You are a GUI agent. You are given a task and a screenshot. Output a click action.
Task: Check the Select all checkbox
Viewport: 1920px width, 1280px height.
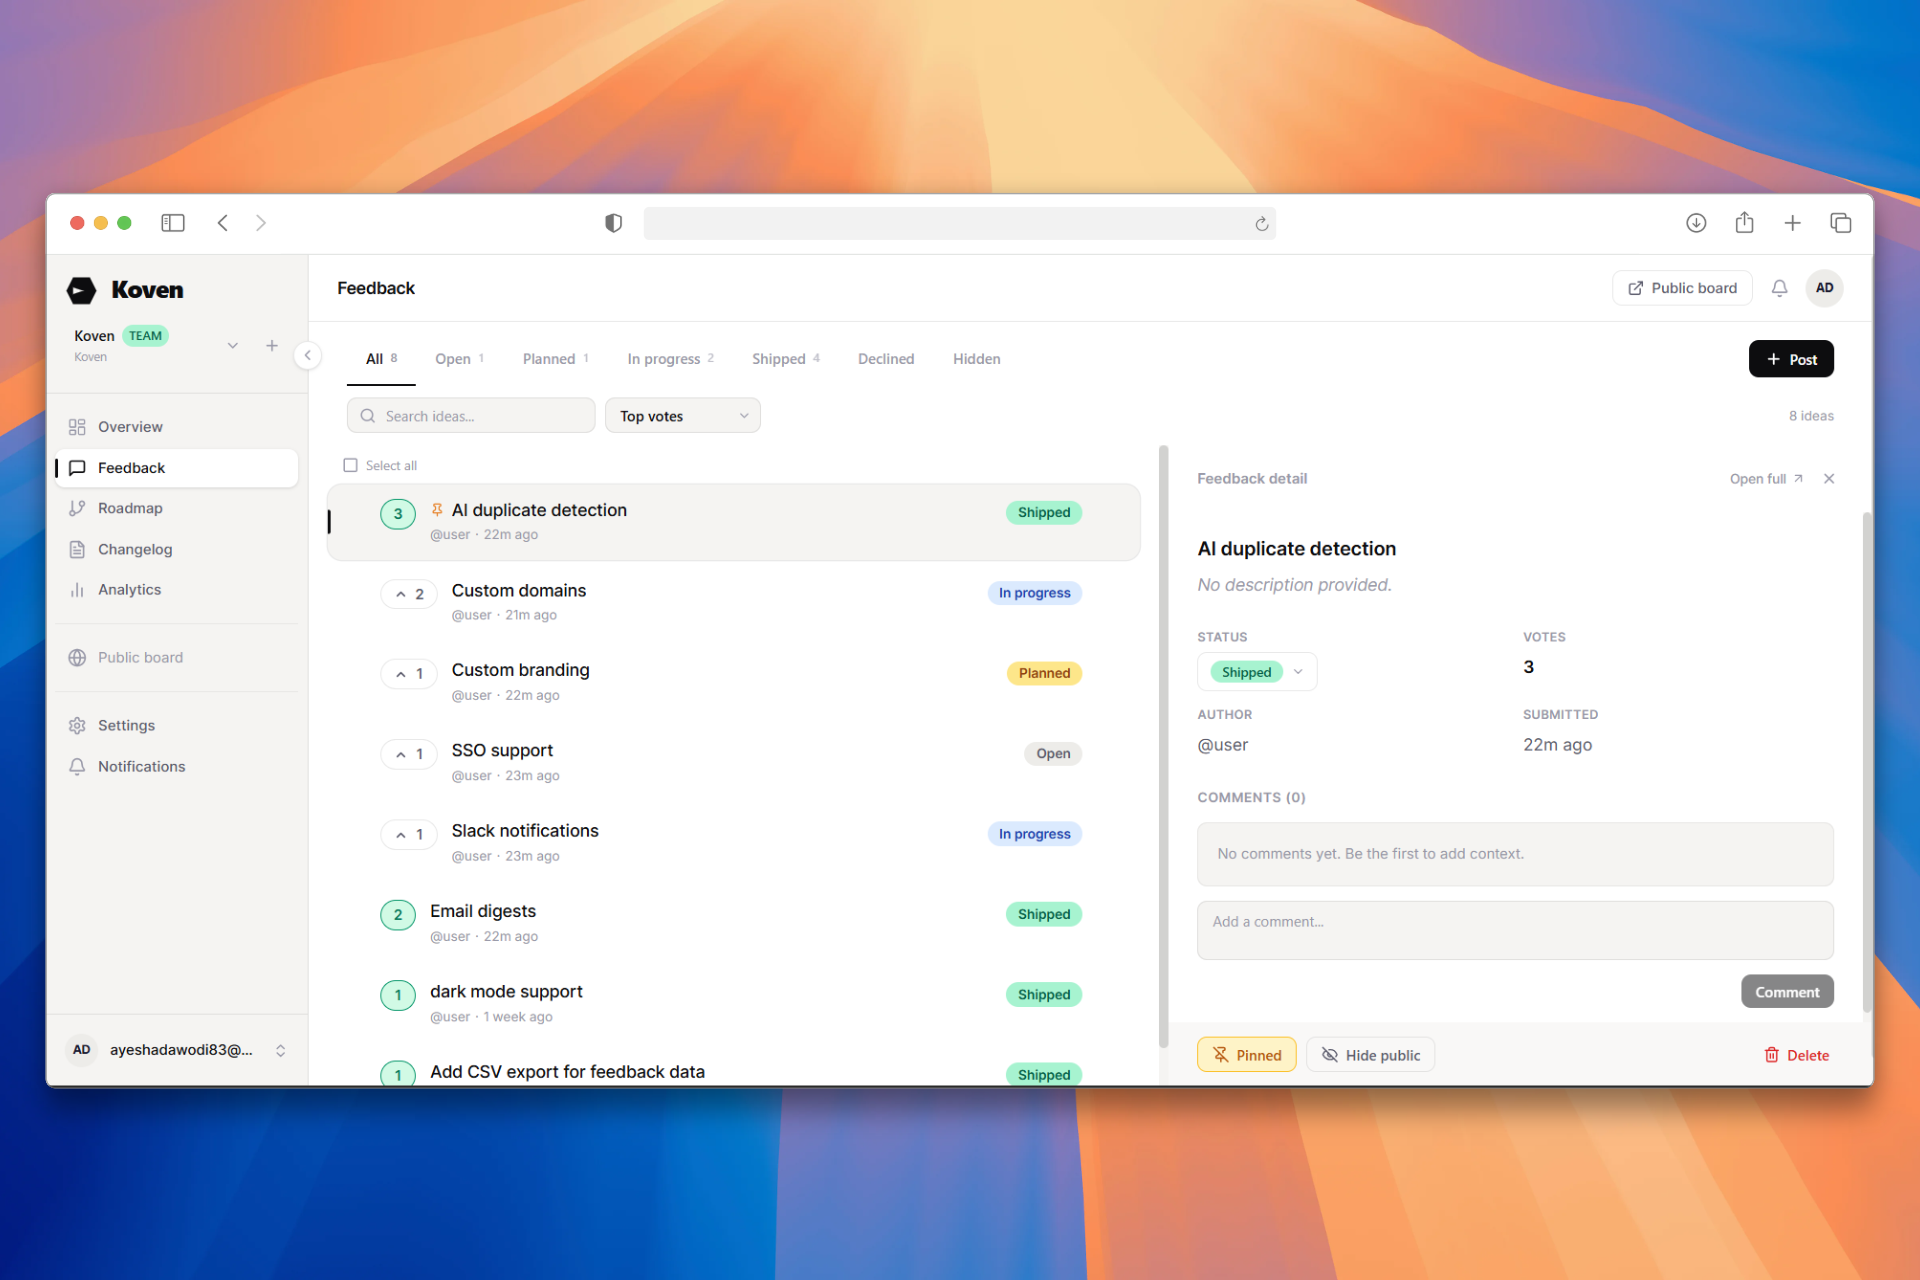pyautogui.click(x=350, y=466)
